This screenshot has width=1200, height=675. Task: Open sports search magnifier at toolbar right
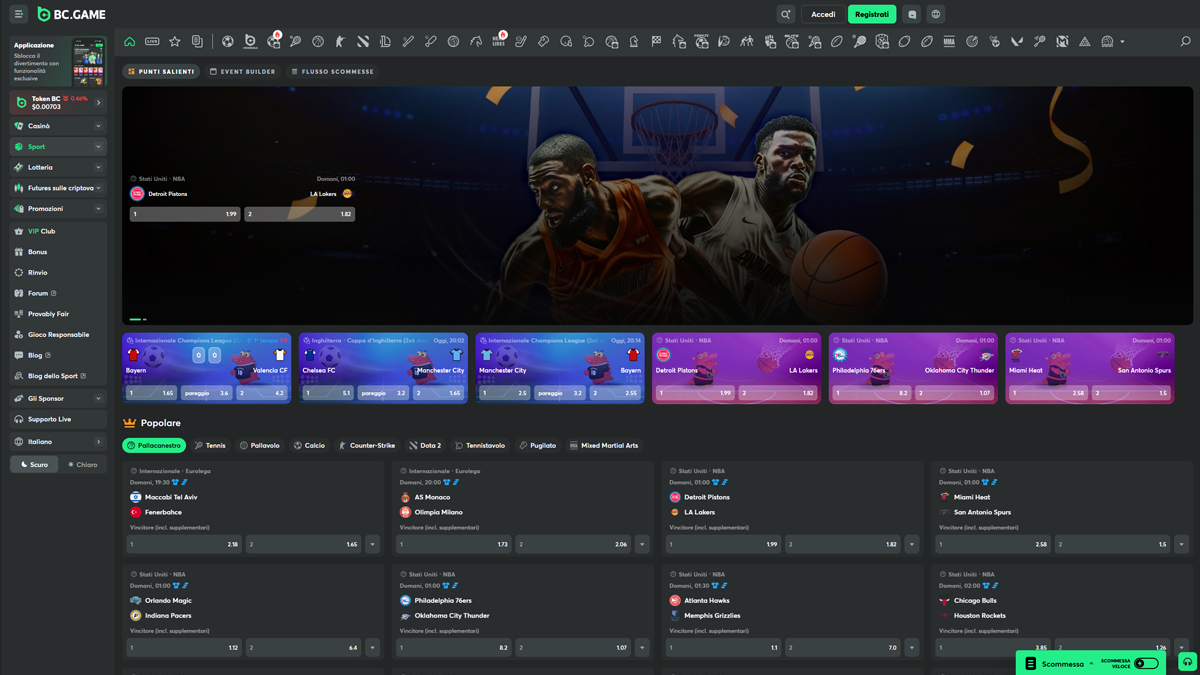(1185, 42)
